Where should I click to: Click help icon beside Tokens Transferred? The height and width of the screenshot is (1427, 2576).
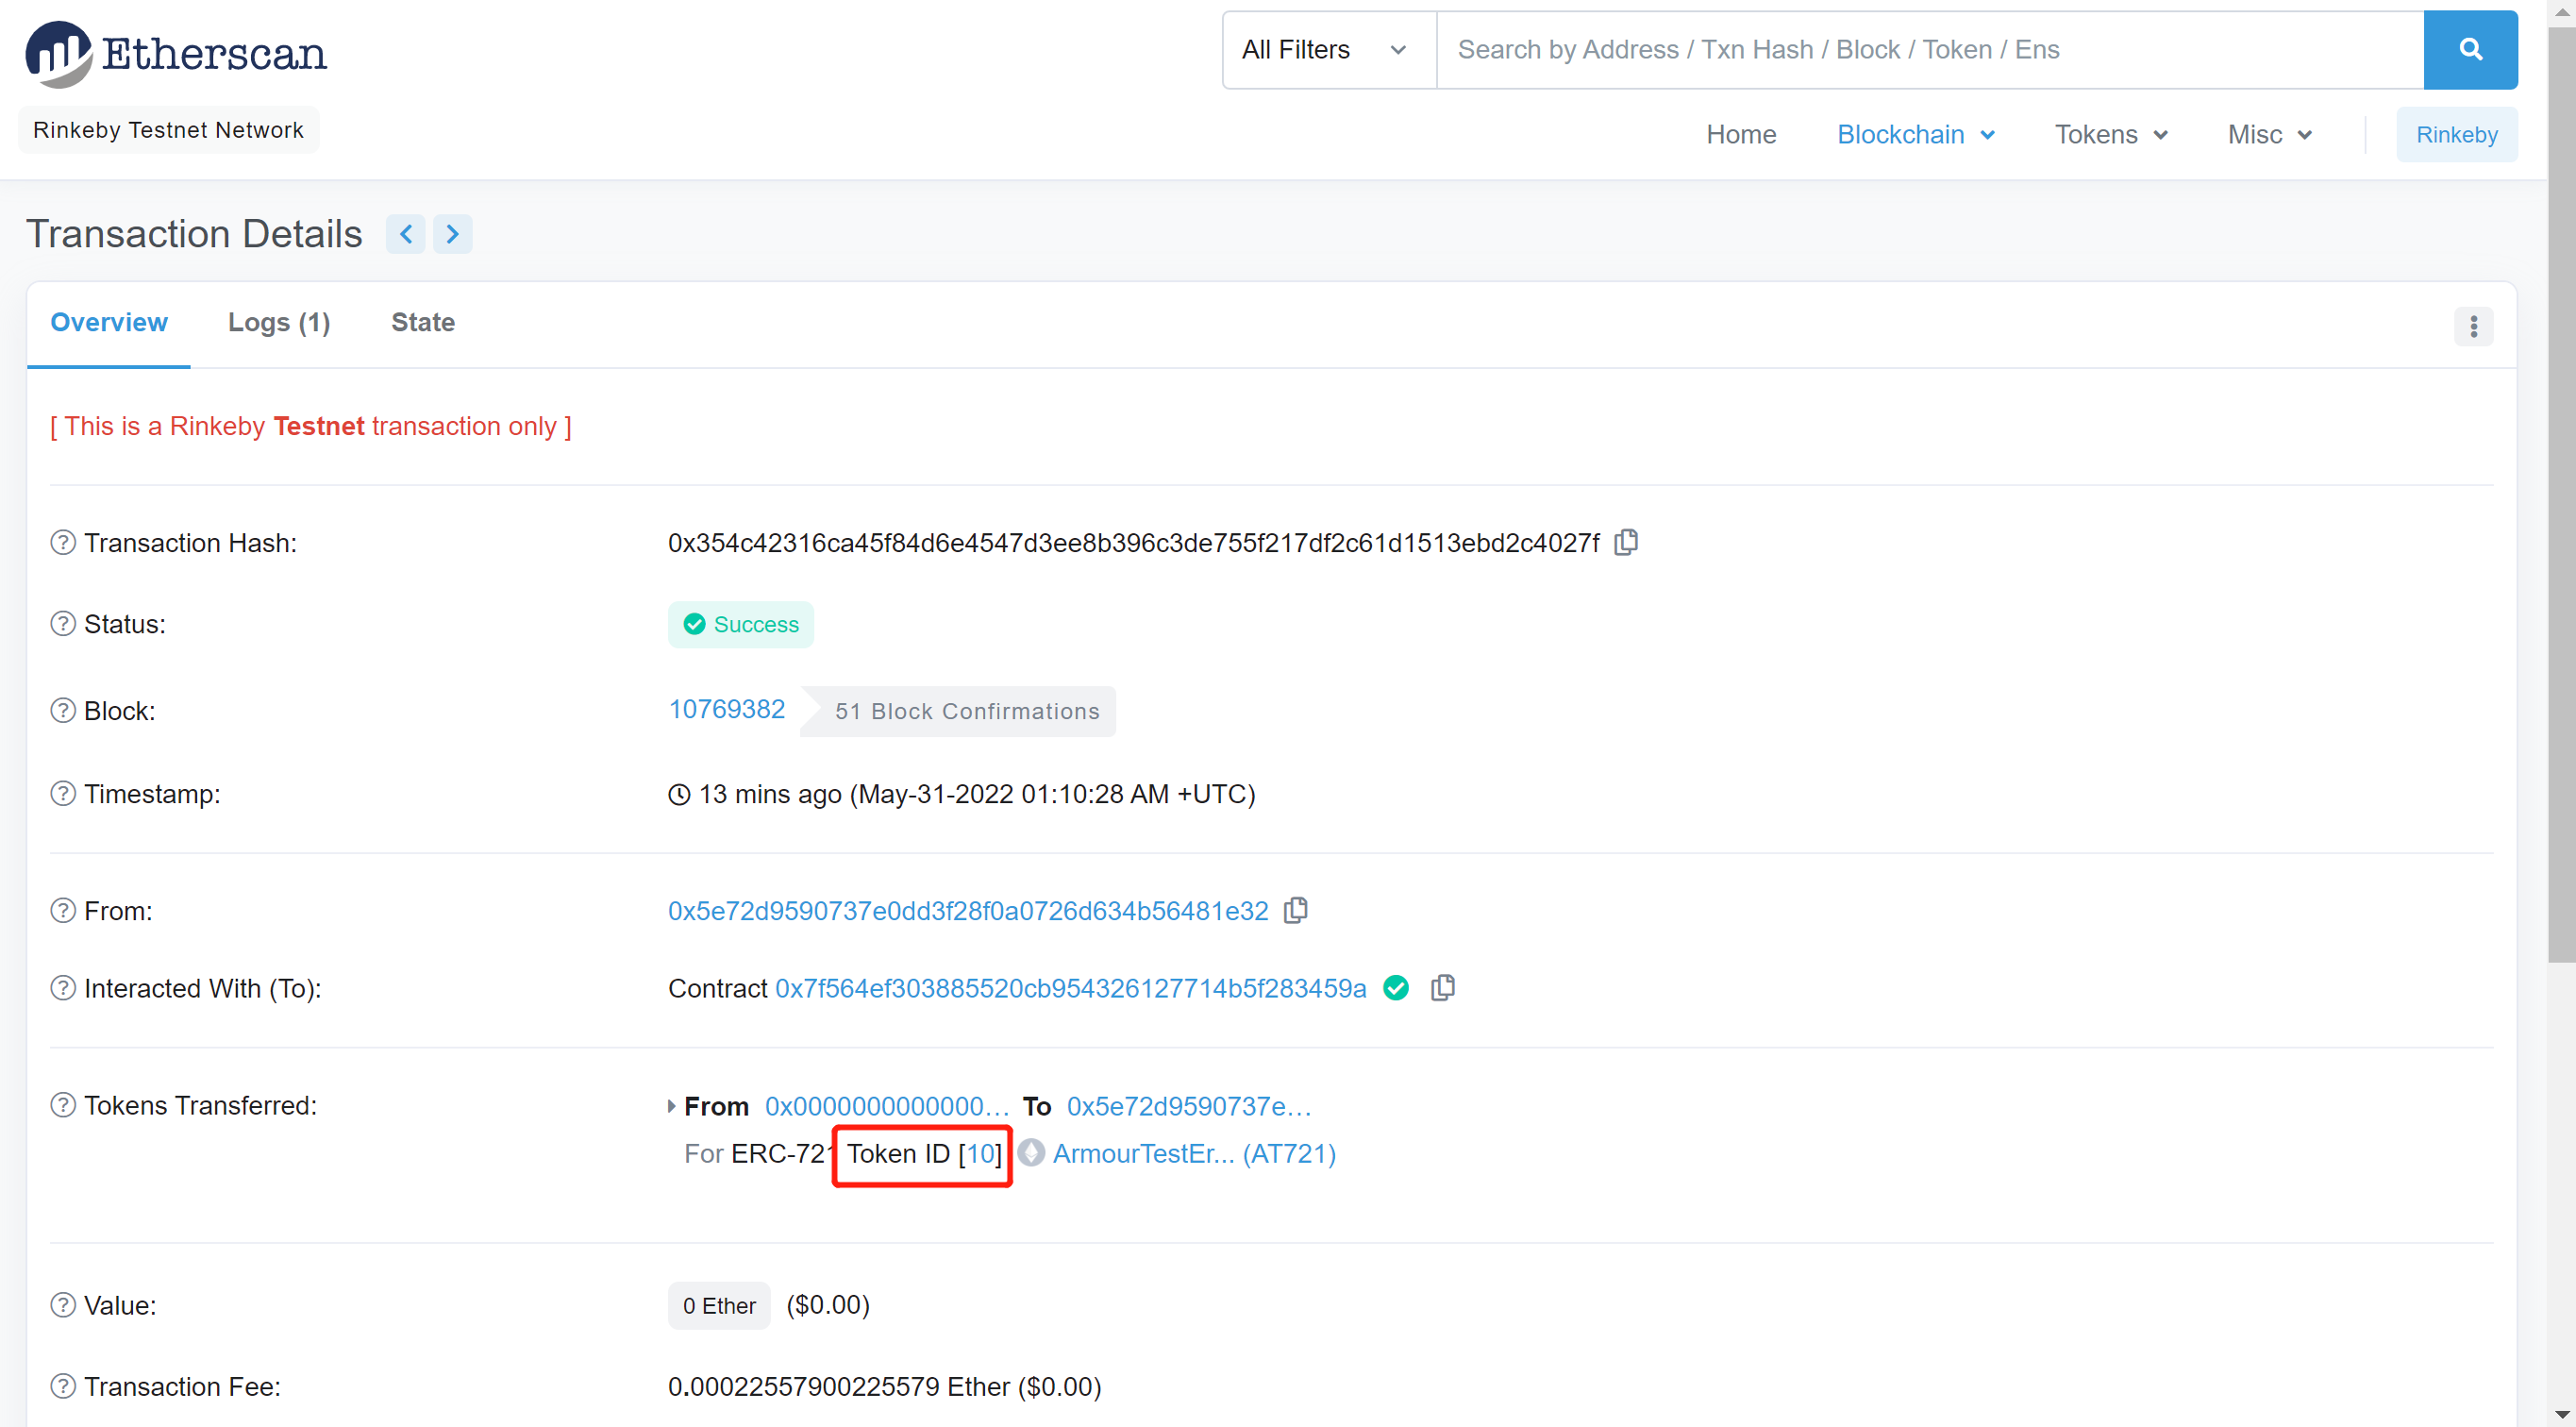[x=63, y=1104]
